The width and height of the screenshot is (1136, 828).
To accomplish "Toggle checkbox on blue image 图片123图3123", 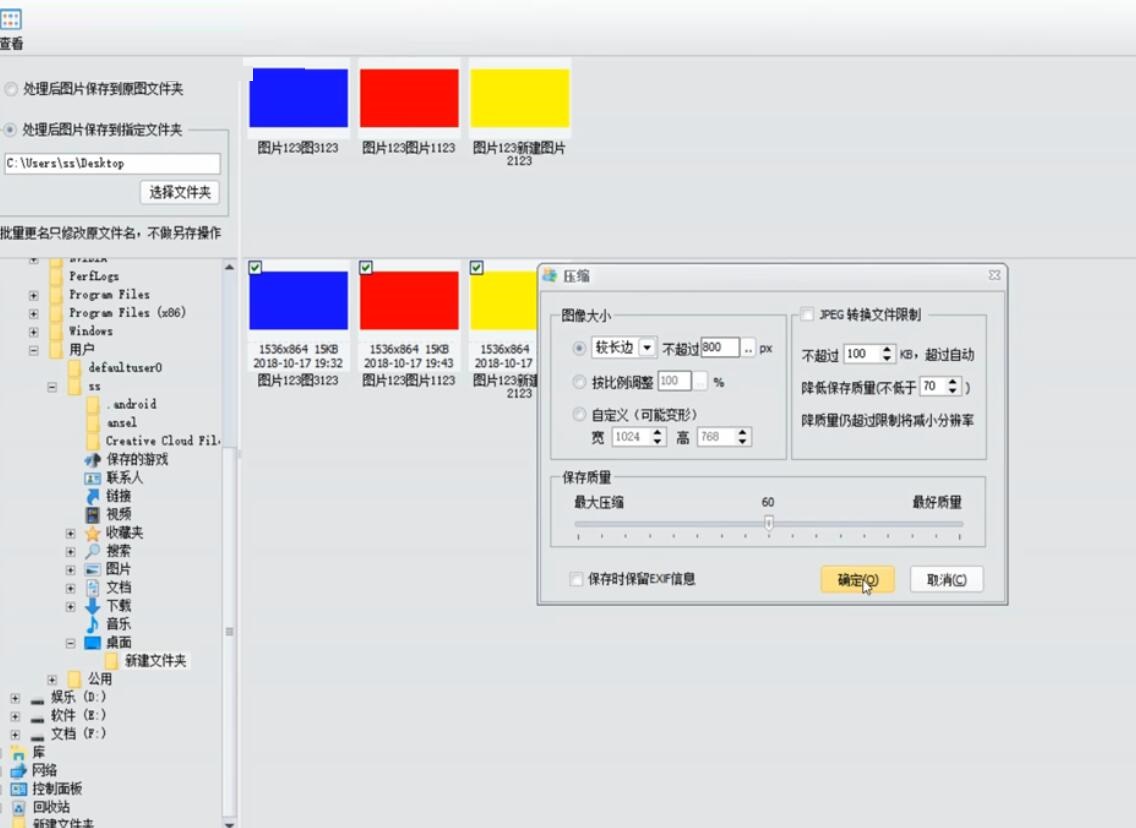I will pos(255,268).
